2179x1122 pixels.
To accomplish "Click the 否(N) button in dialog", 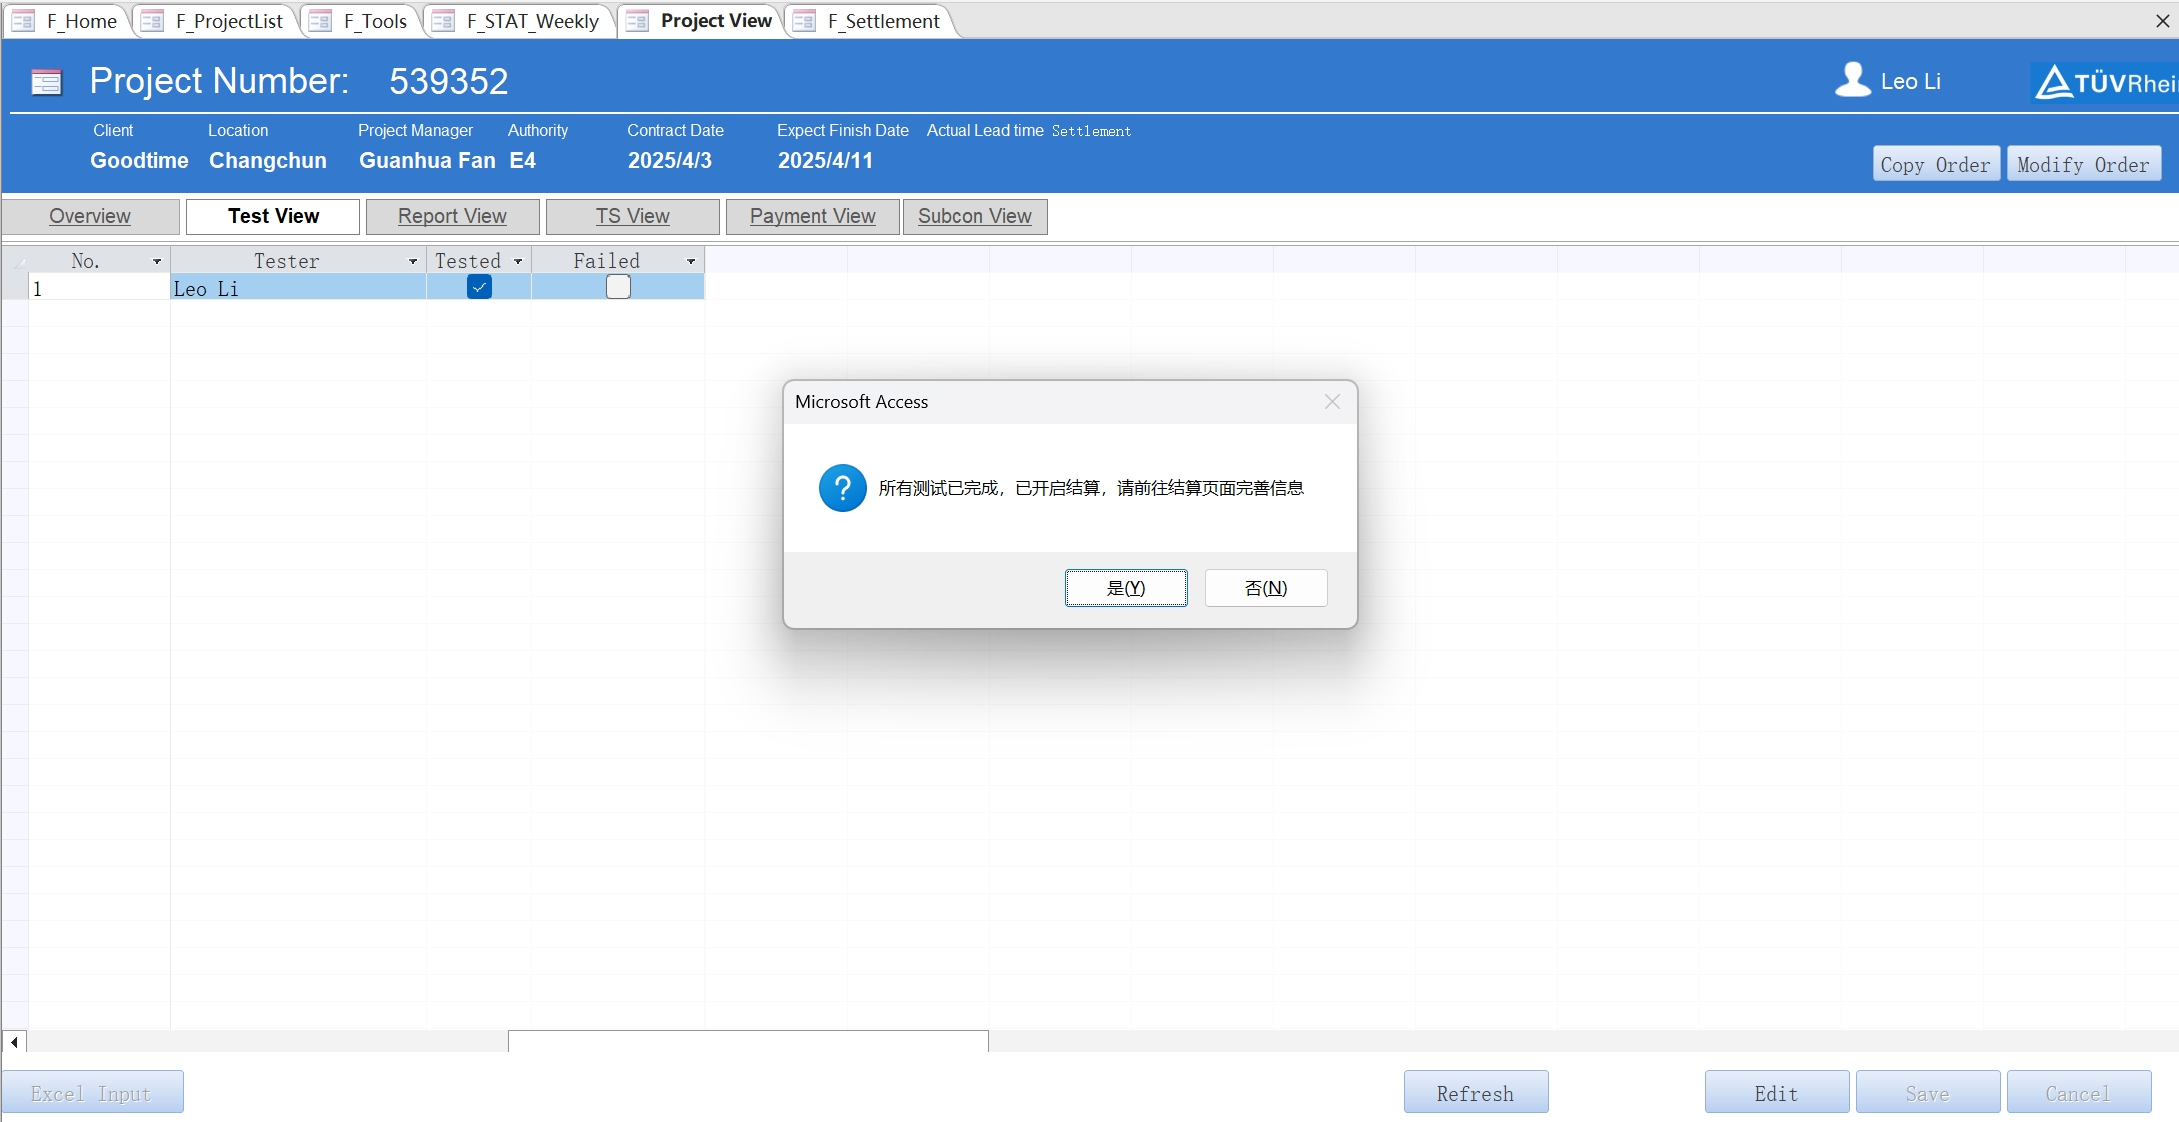I will click(1266, 588).
